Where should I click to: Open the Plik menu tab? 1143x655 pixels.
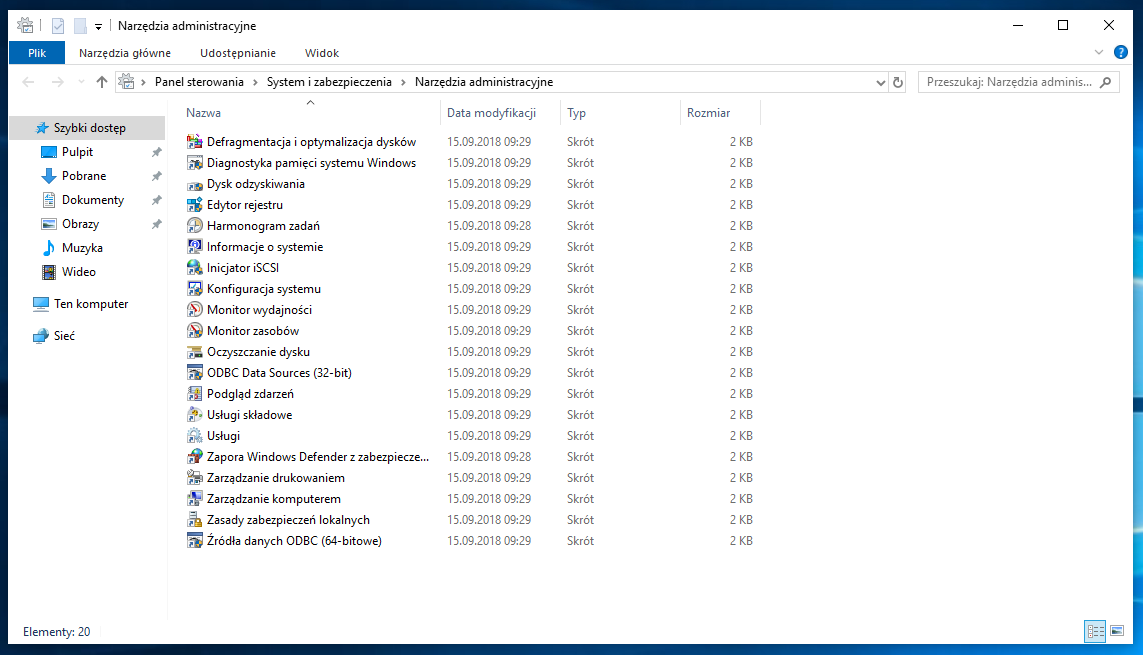click(x=37, y=53)
